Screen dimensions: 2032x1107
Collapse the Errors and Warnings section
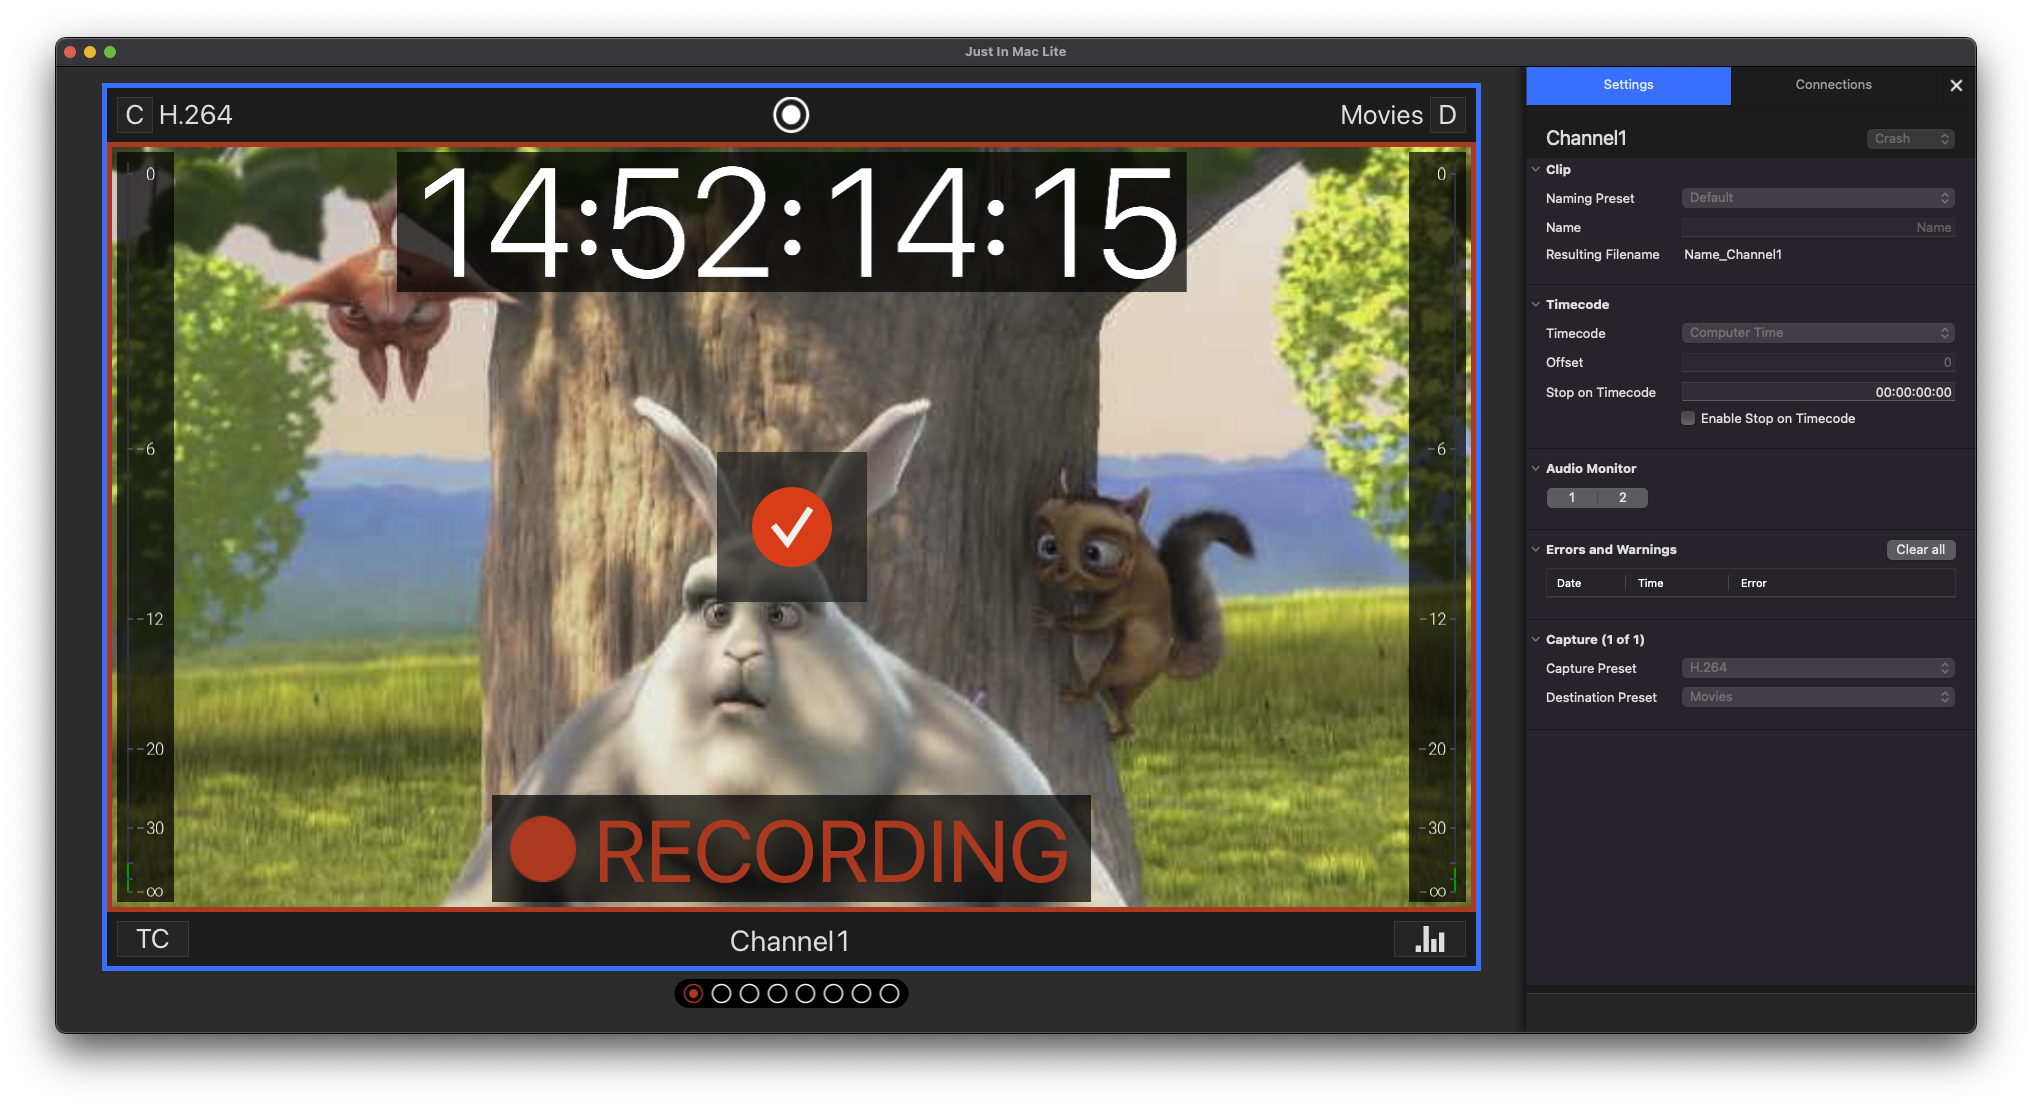point(1536,549)
